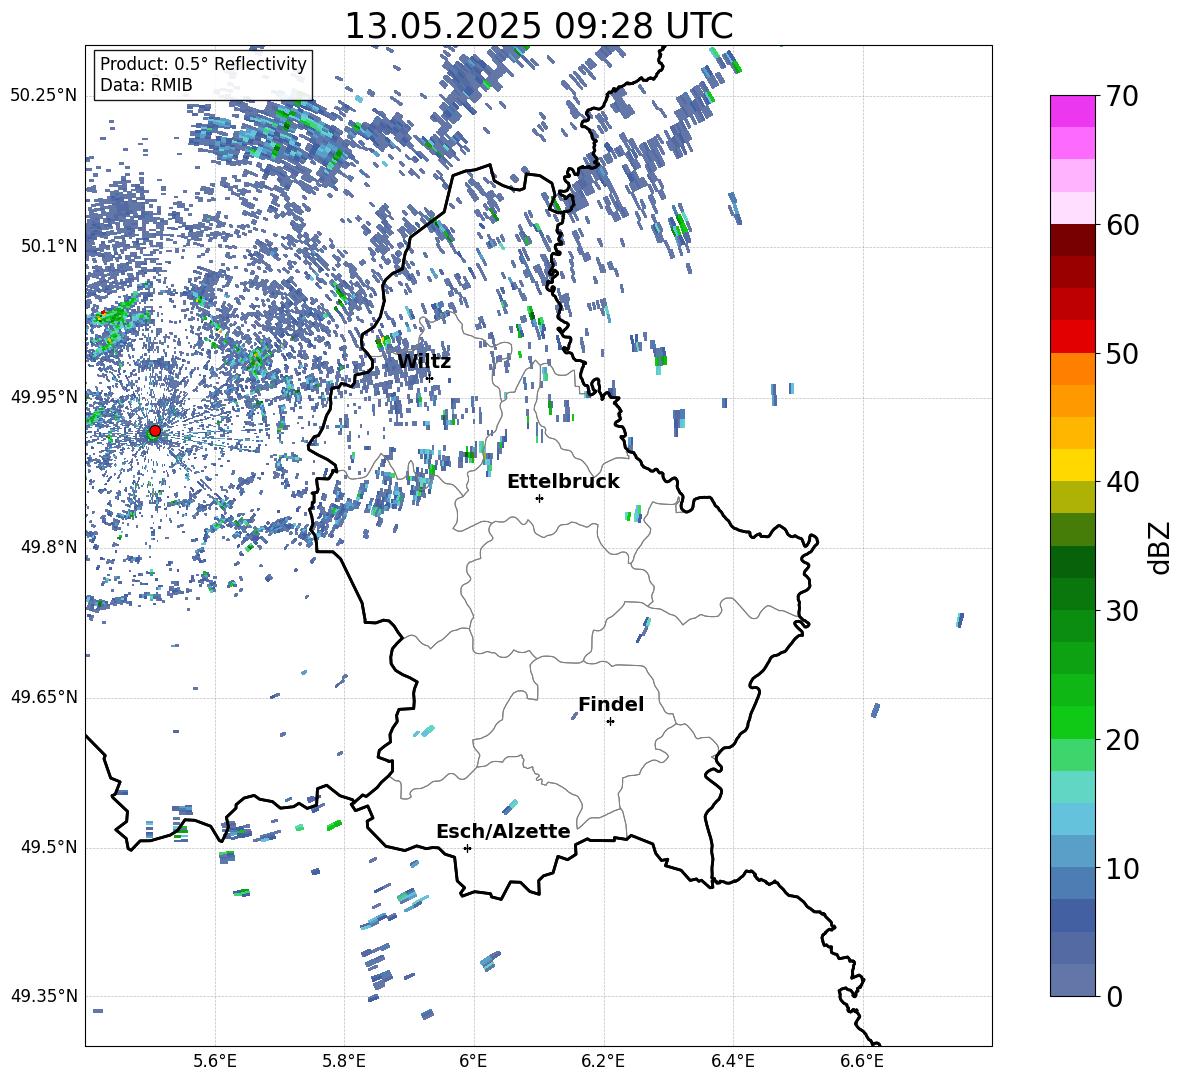Click the Esch/Alzette station cross marker

click(x=467, y=848)
